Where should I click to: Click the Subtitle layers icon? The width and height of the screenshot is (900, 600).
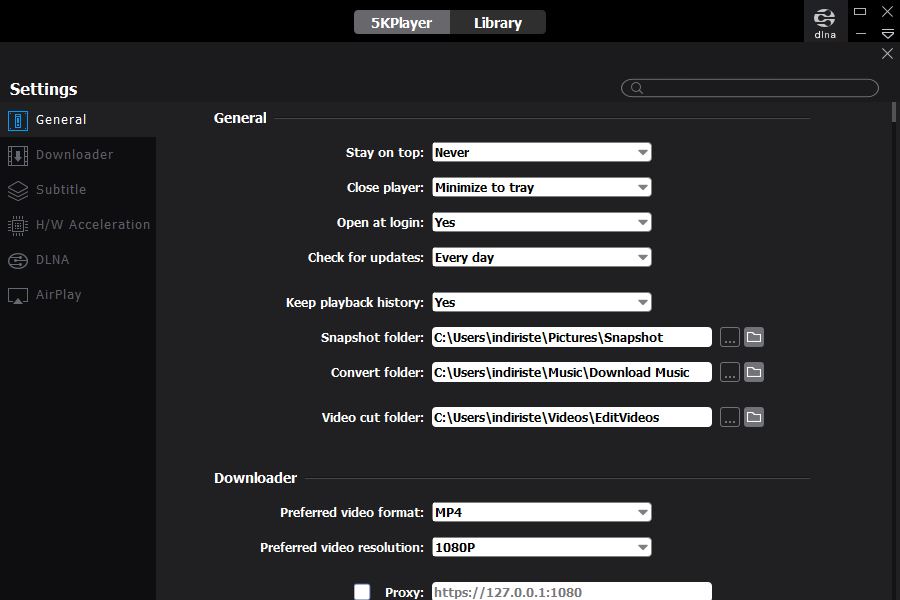(x=18, y=191)
